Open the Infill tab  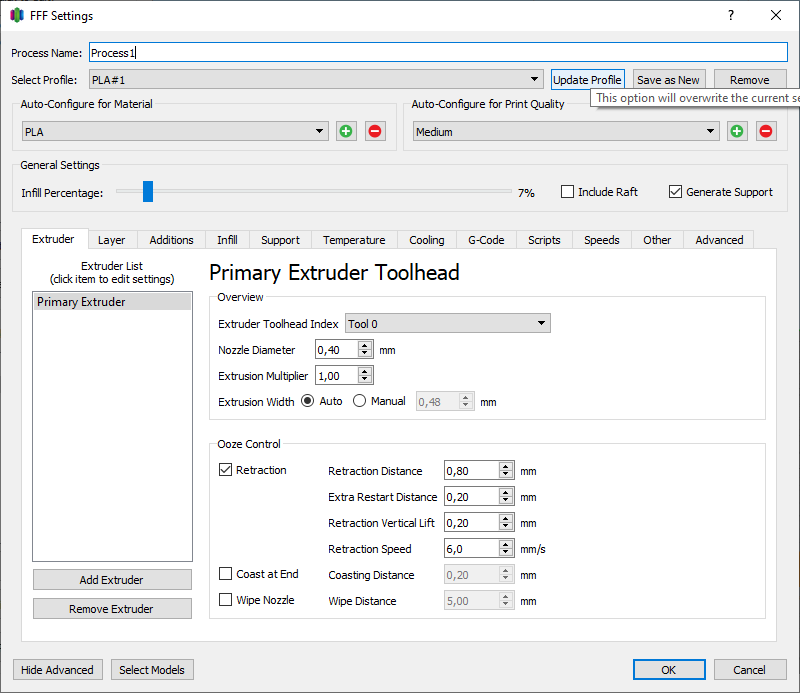[x=227, y=240]
